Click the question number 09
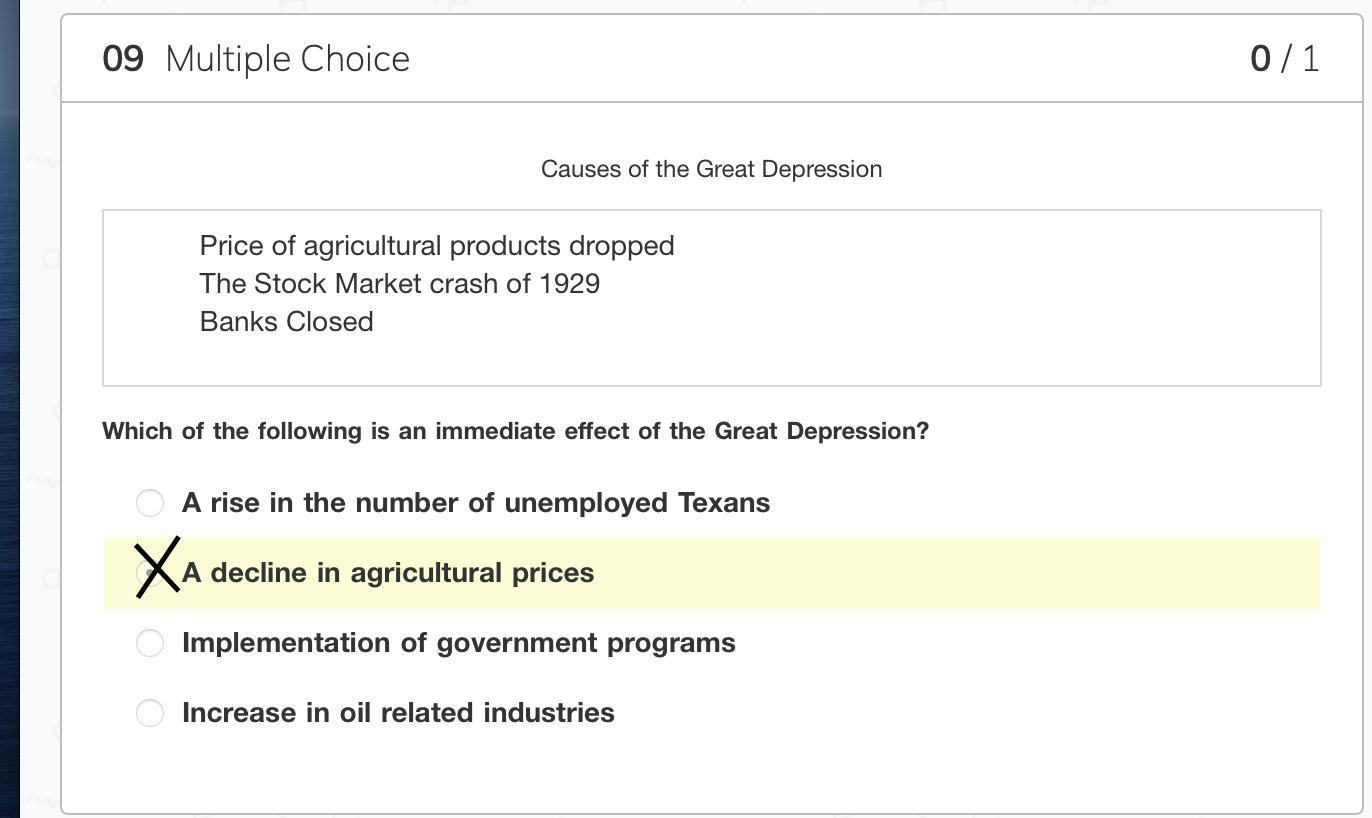The width and height of the screenshot is (1372, 818). pos(123,59)
